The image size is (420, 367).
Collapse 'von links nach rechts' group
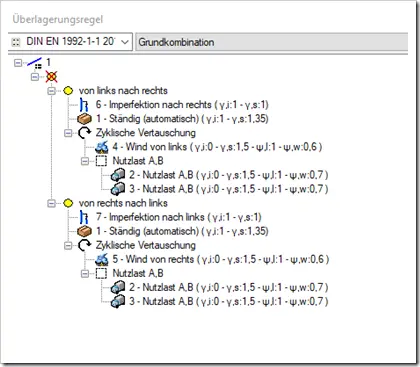(x=51, y=91)
